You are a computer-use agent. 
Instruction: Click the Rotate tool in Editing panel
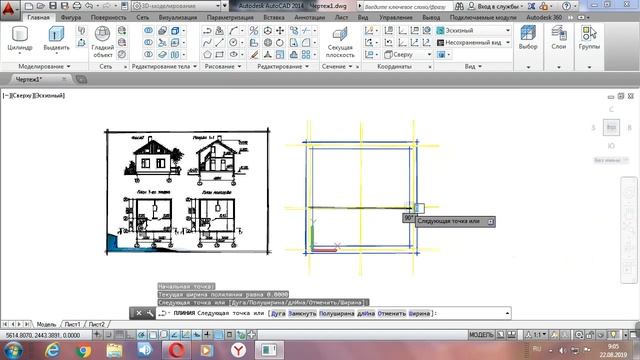(280, 42)
